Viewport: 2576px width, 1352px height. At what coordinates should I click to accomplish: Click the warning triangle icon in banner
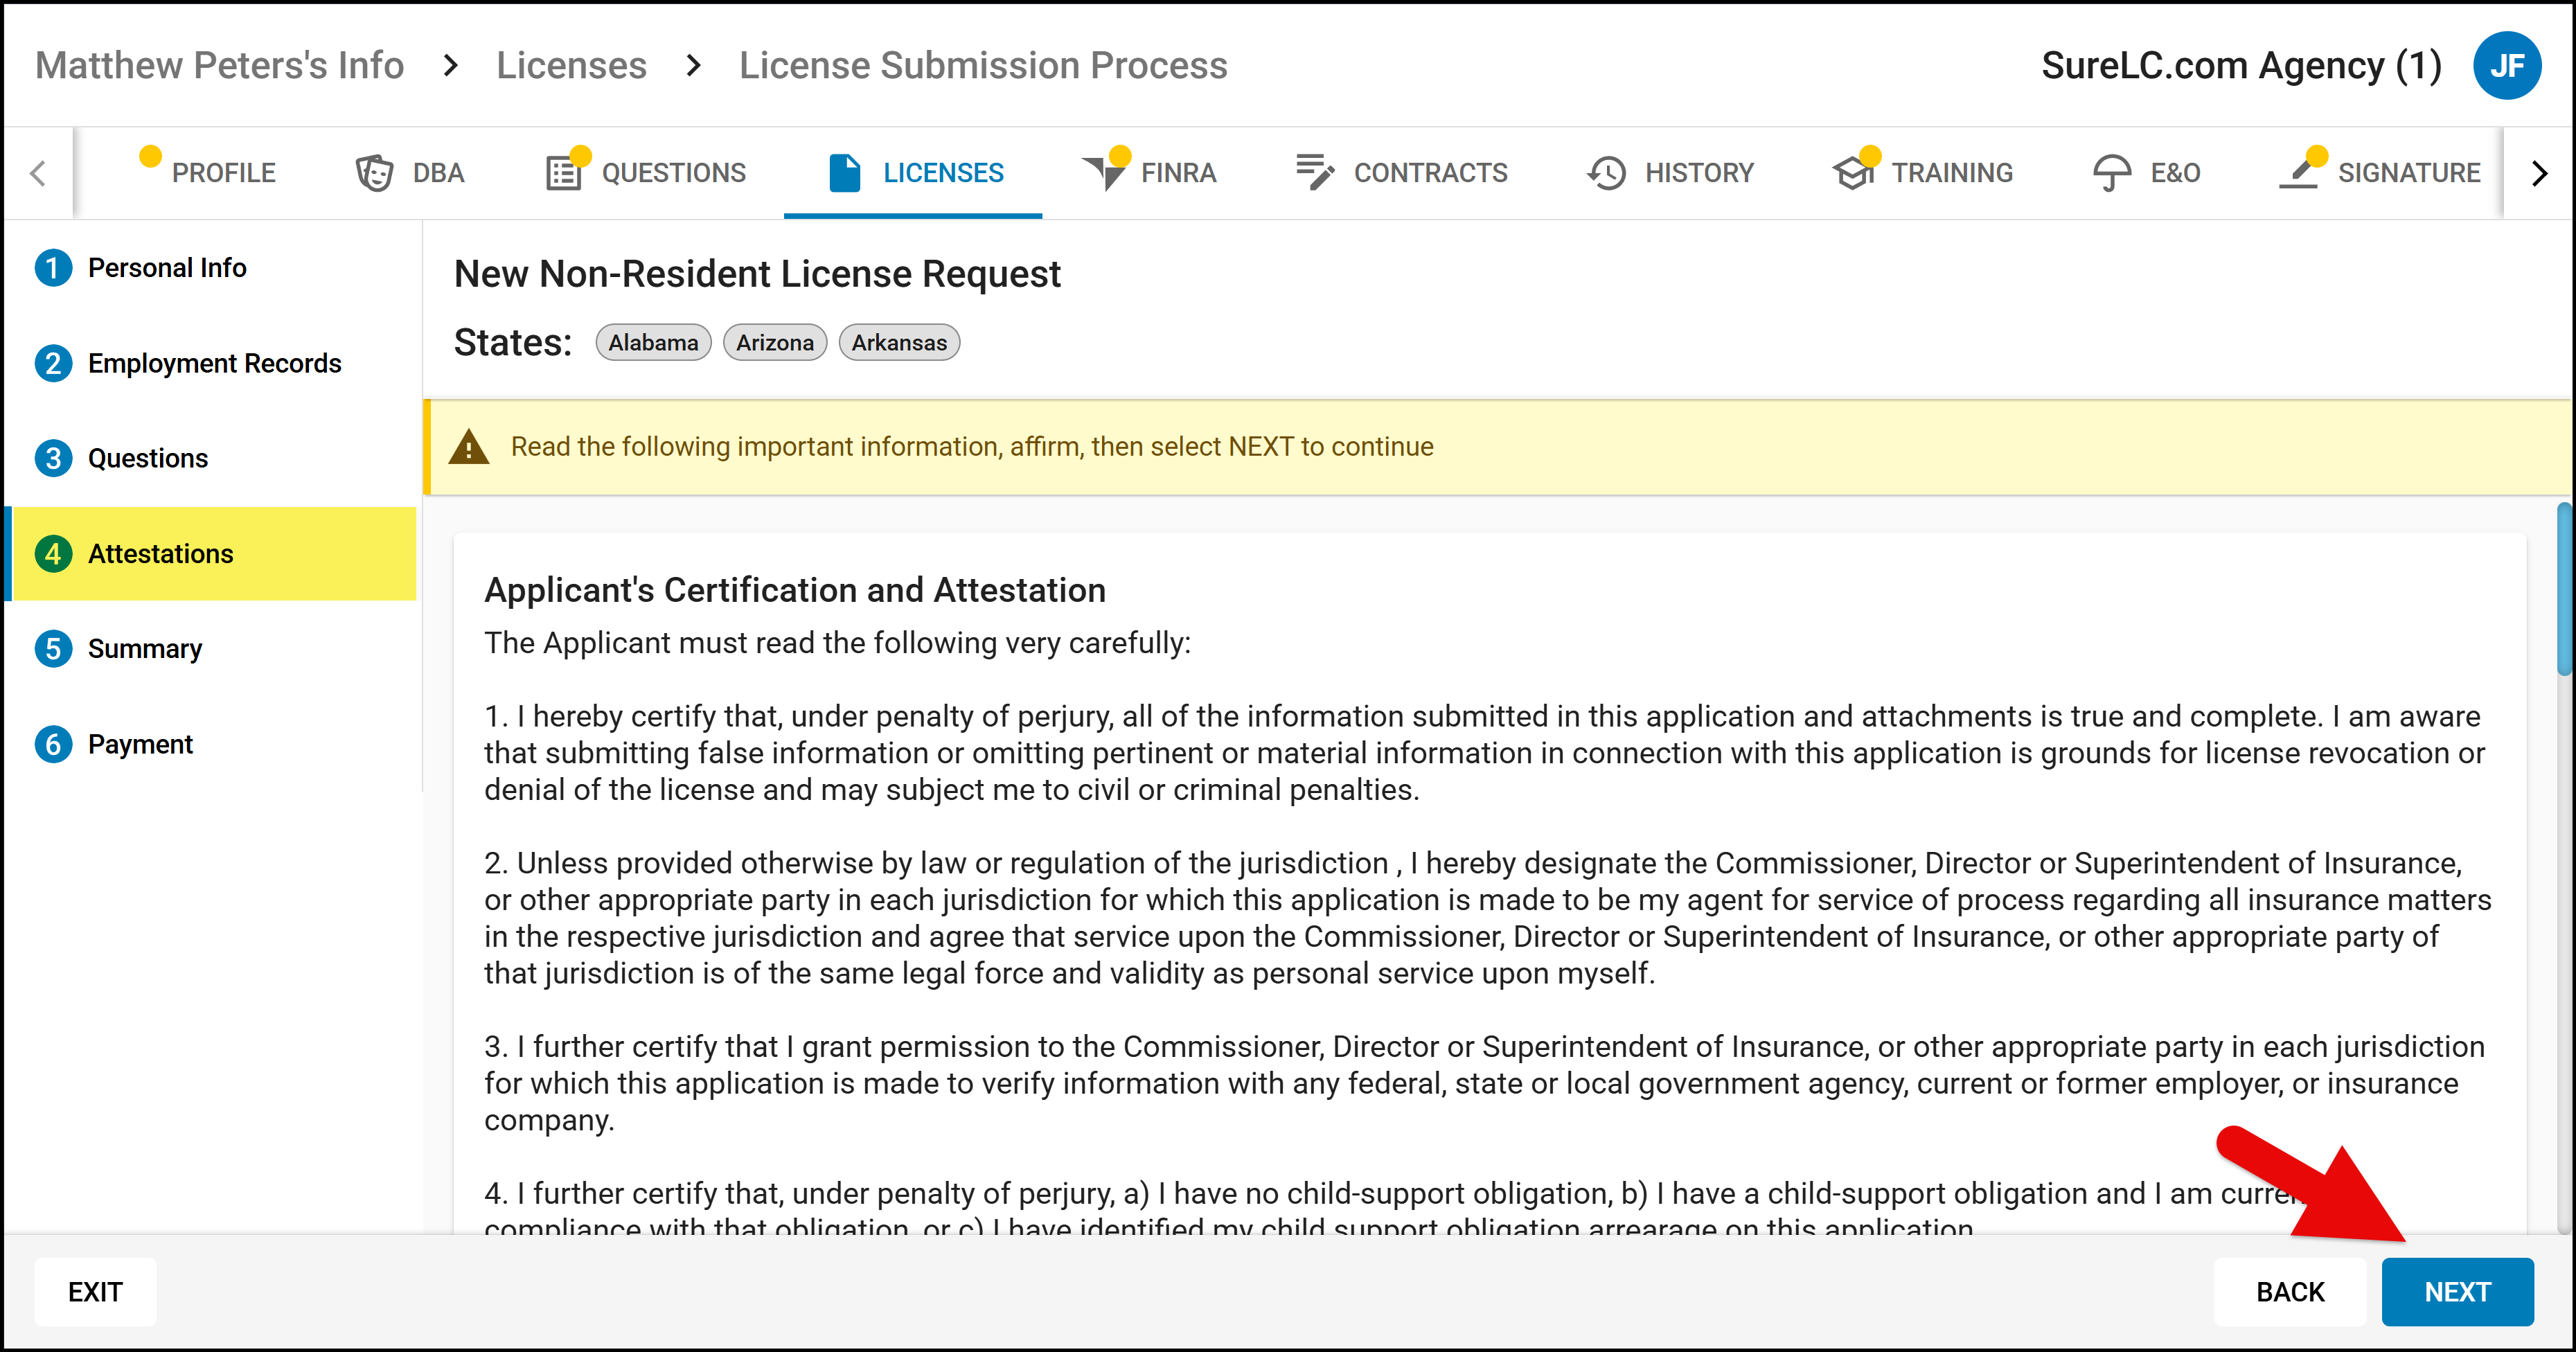(469, 447)
